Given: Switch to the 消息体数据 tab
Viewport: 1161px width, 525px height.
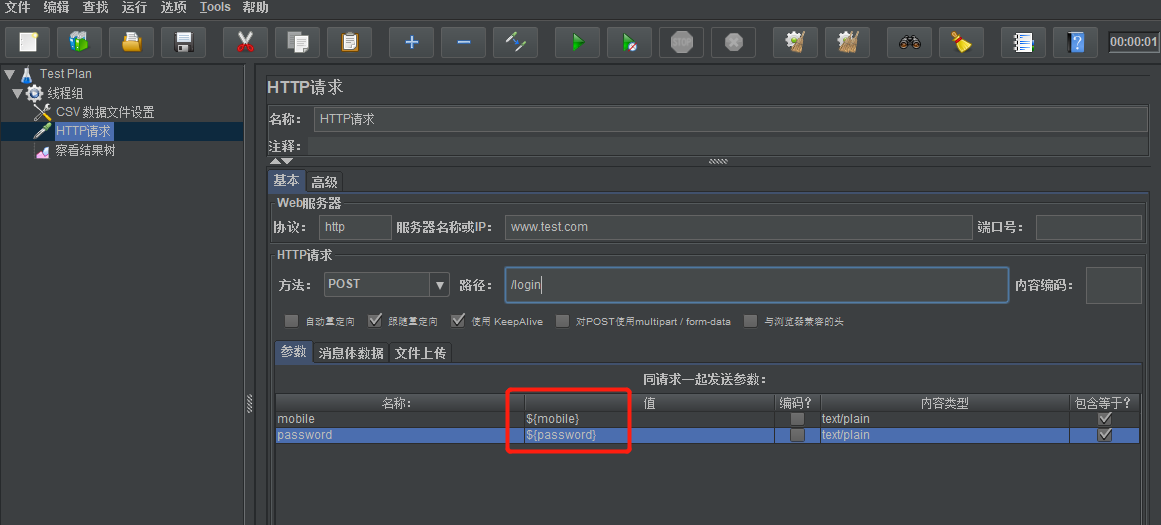Looking at the screenshot, I should 350,353.
